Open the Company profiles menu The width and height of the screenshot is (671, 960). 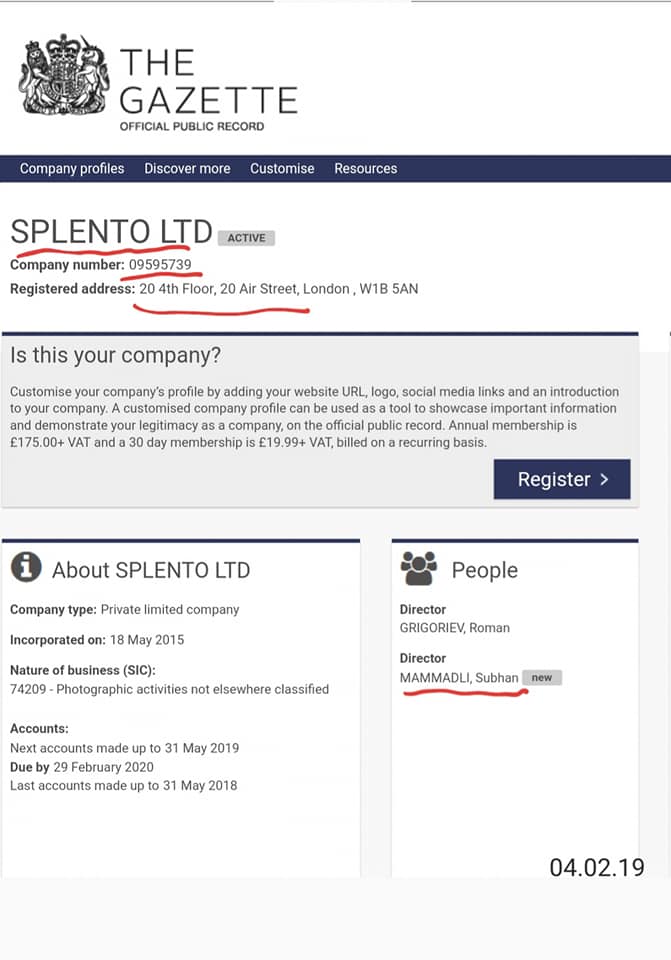72,168
